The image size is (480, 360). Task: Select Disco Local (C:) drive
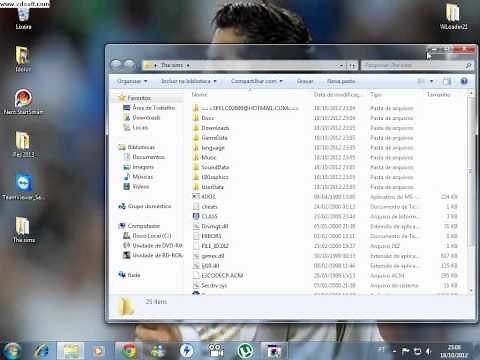[147, 236]
